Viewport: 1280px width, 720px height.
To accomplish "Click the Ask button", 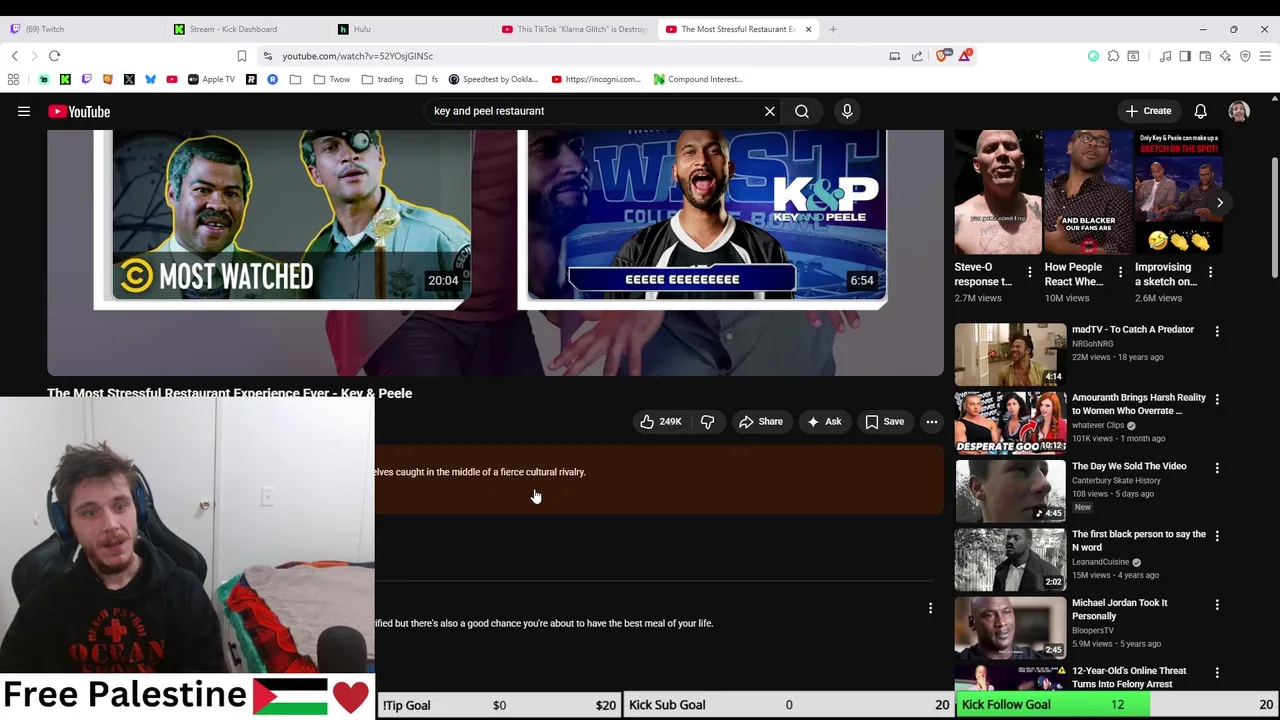I will (x=824, y=421).
